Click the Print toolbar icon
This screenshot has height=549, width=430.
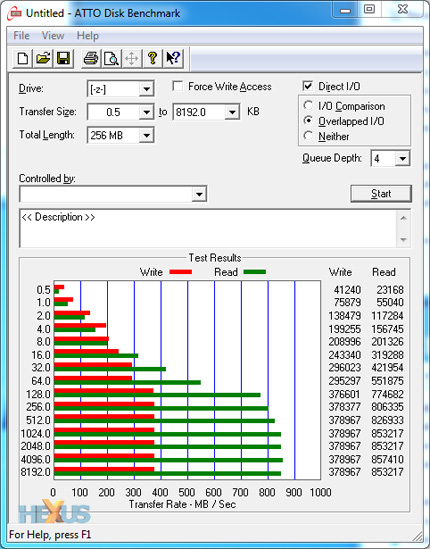(x=91, y=58)
